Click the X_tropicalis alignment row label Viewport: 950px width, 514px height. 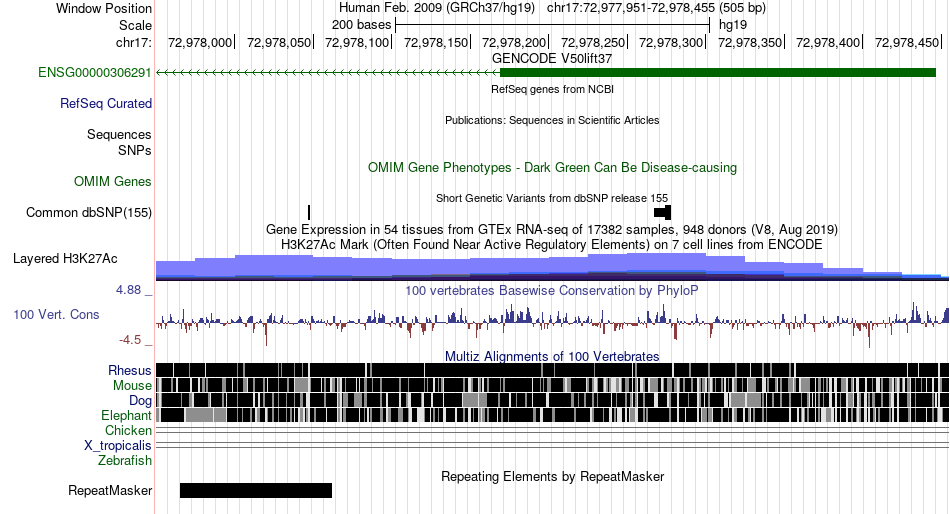[118, 446]
